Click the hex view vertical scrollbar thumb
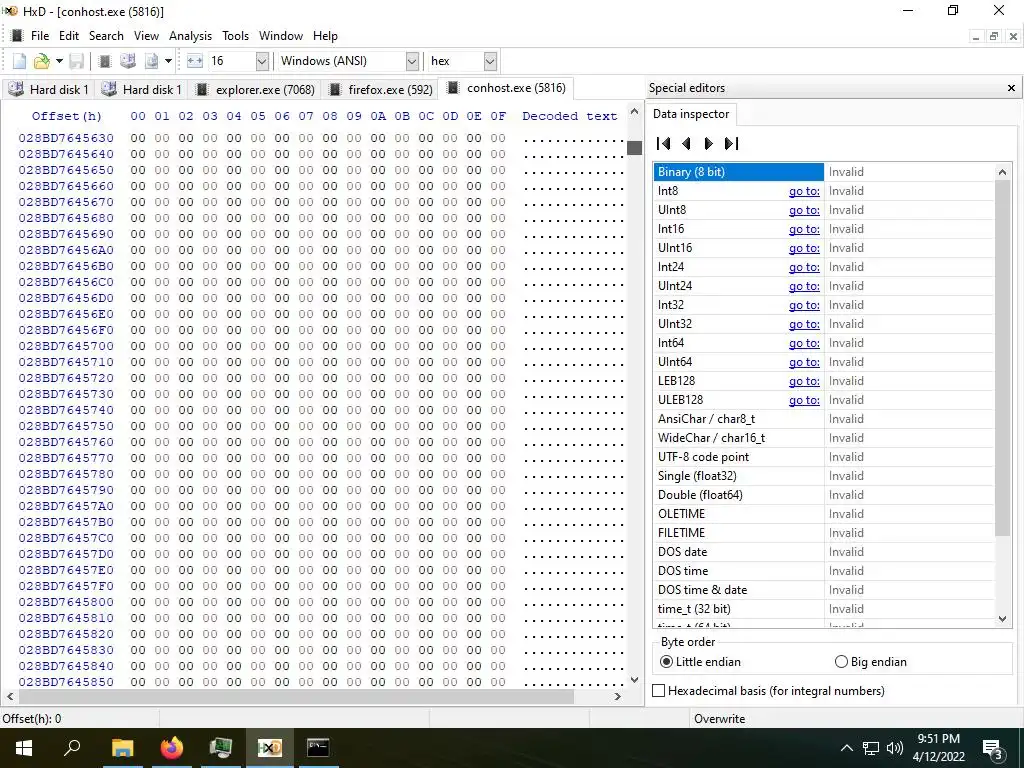Viewport: 1024px width, 768px height. coord(634,148)
